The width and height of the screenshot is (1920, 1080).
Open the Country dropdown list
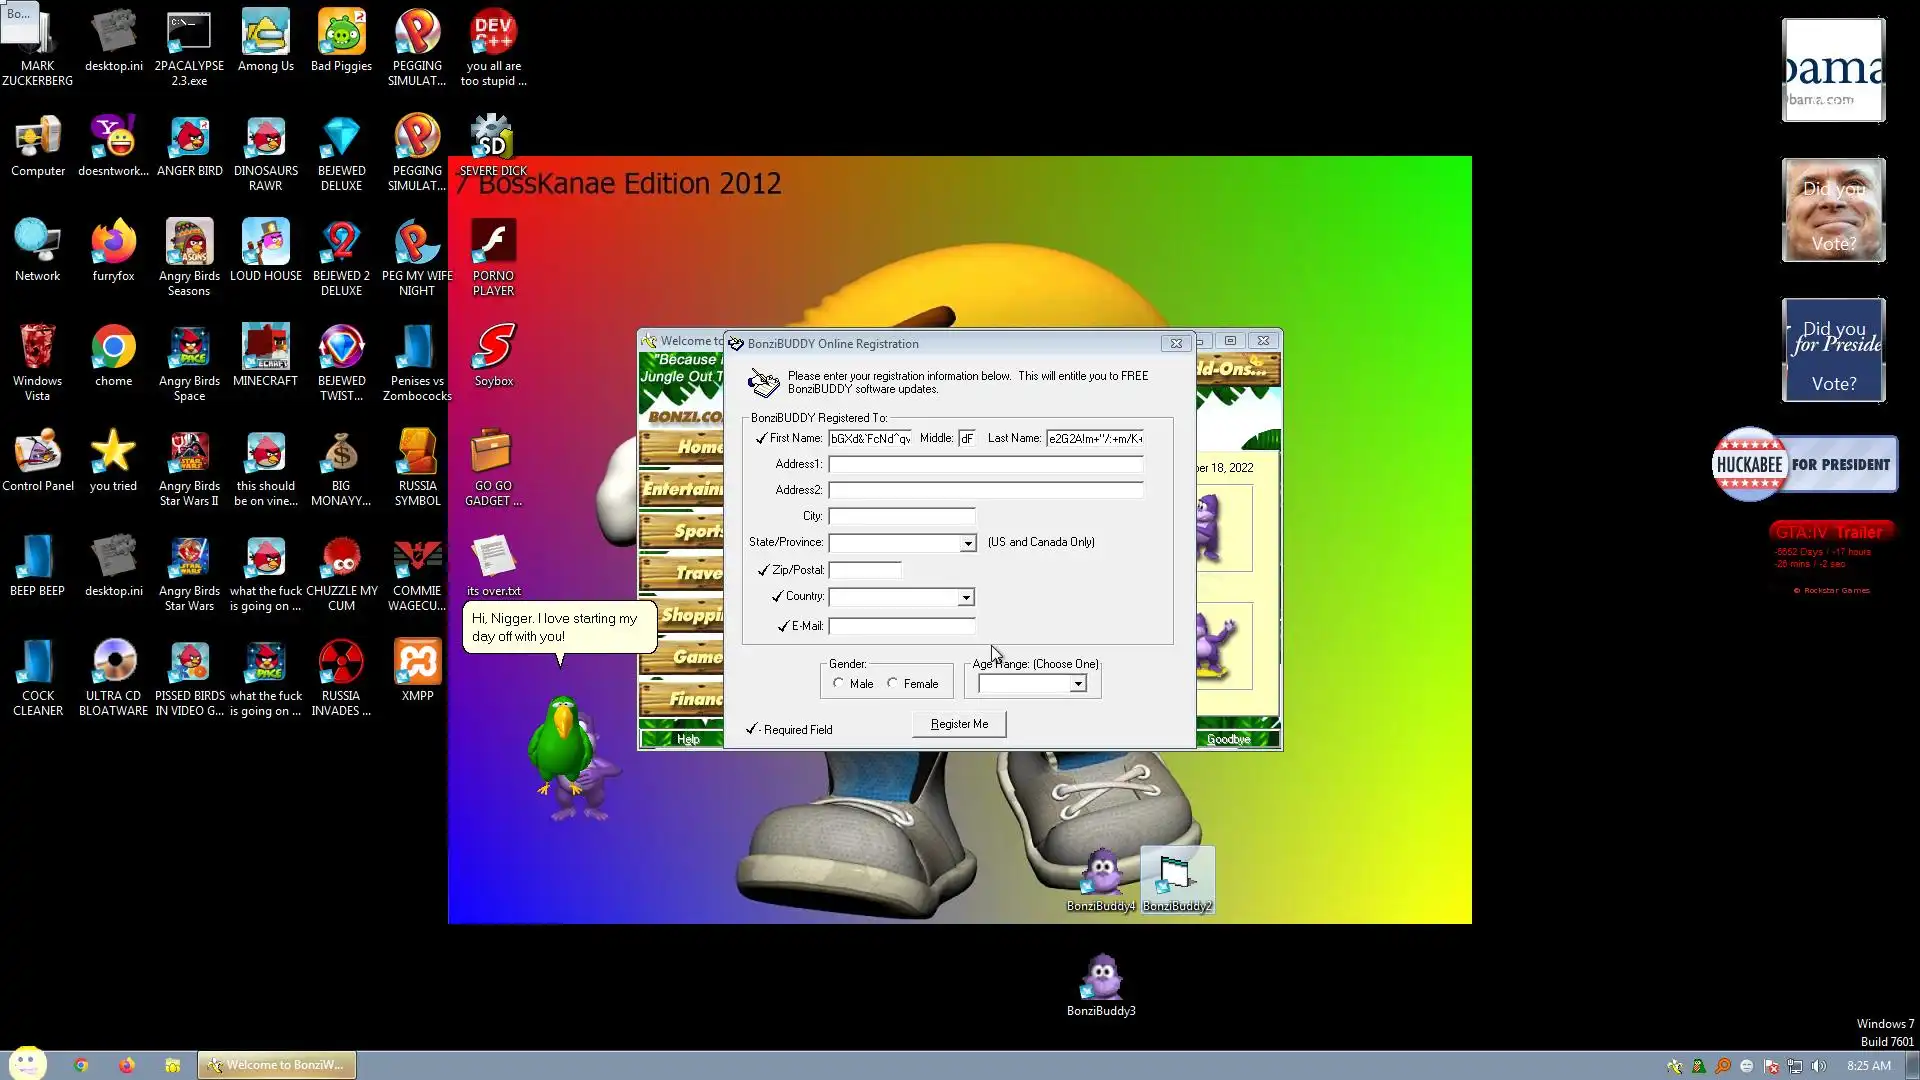click(x=965, y=597)
